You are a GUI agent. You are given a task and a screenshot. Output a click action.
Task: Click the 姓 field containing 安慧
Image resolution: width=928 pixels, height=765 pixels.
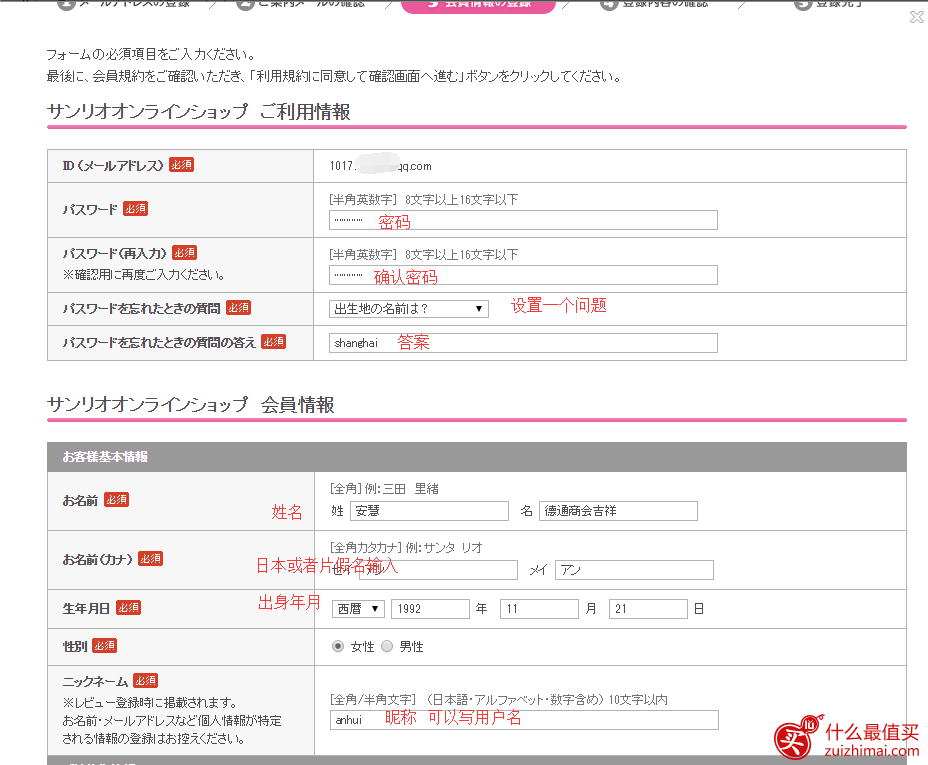tap(430, 511)
